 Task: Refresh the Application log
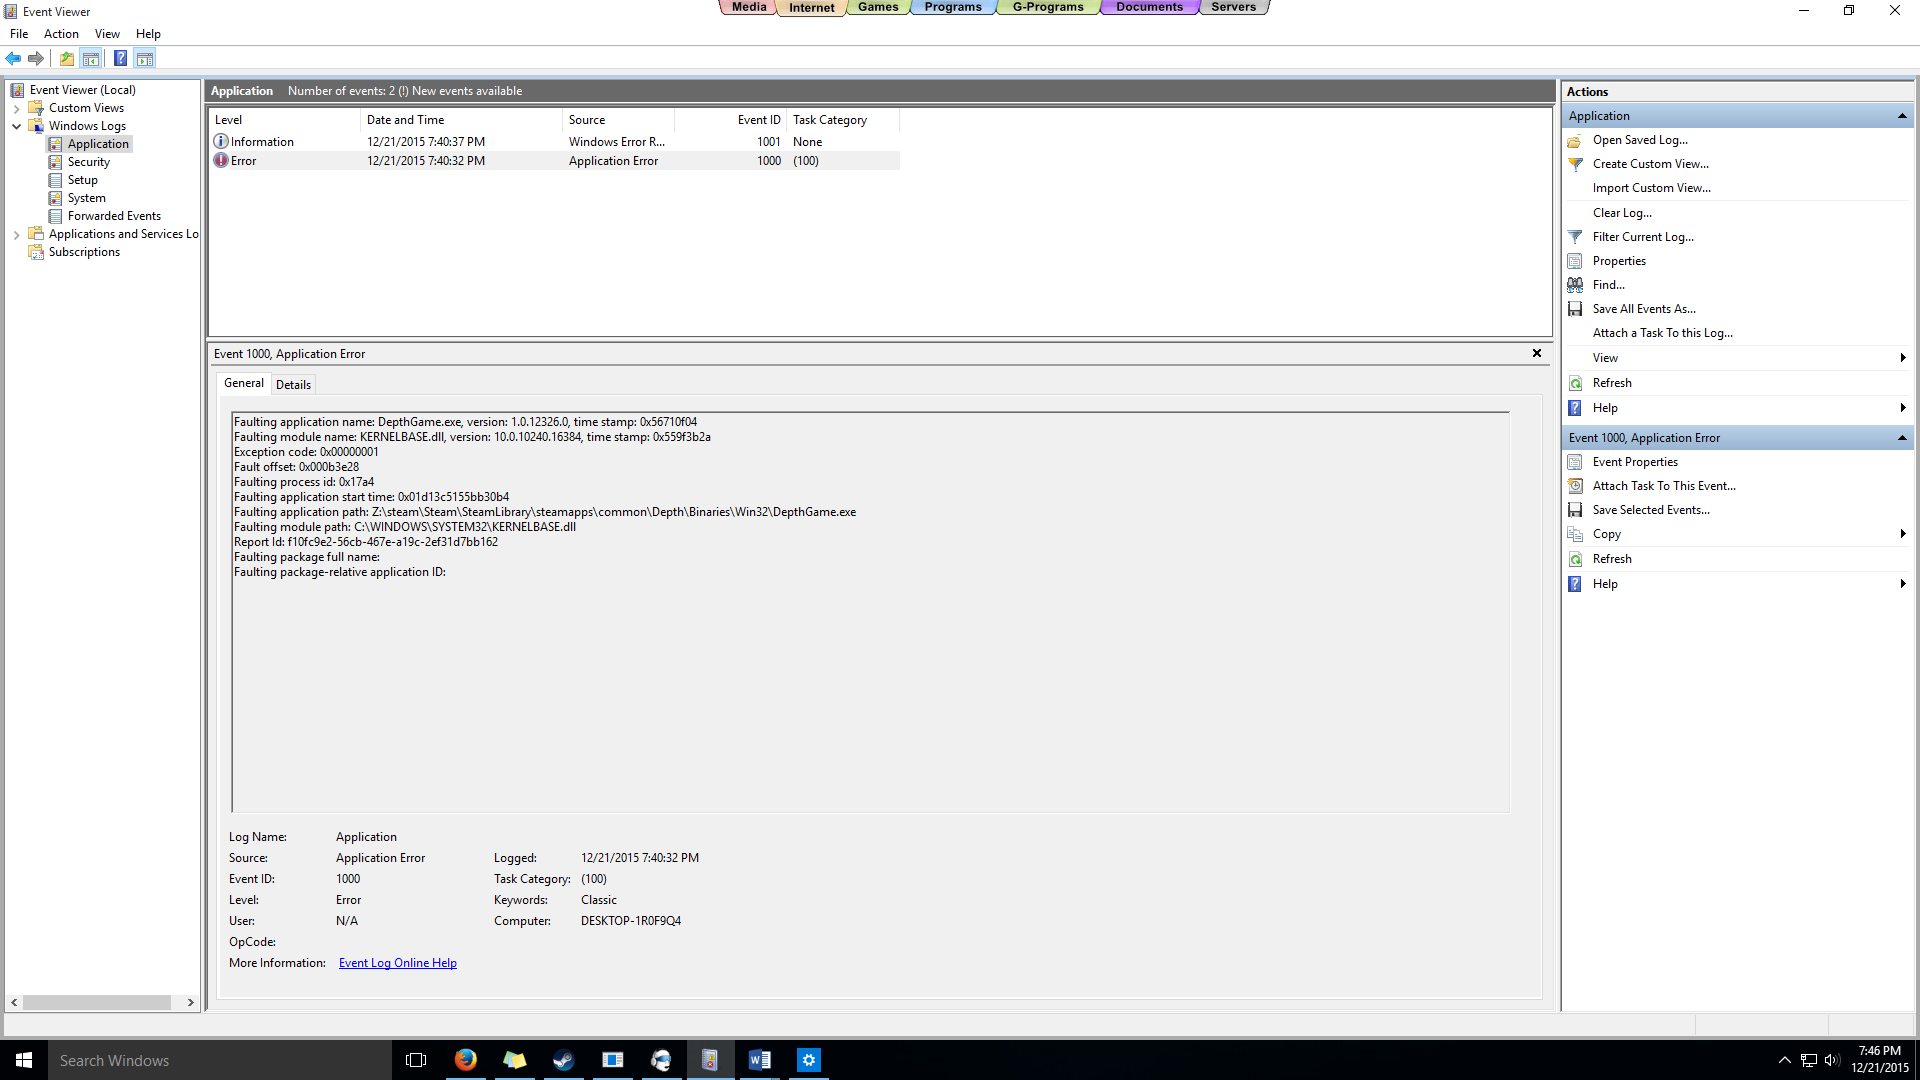(x=1611, y=382)
